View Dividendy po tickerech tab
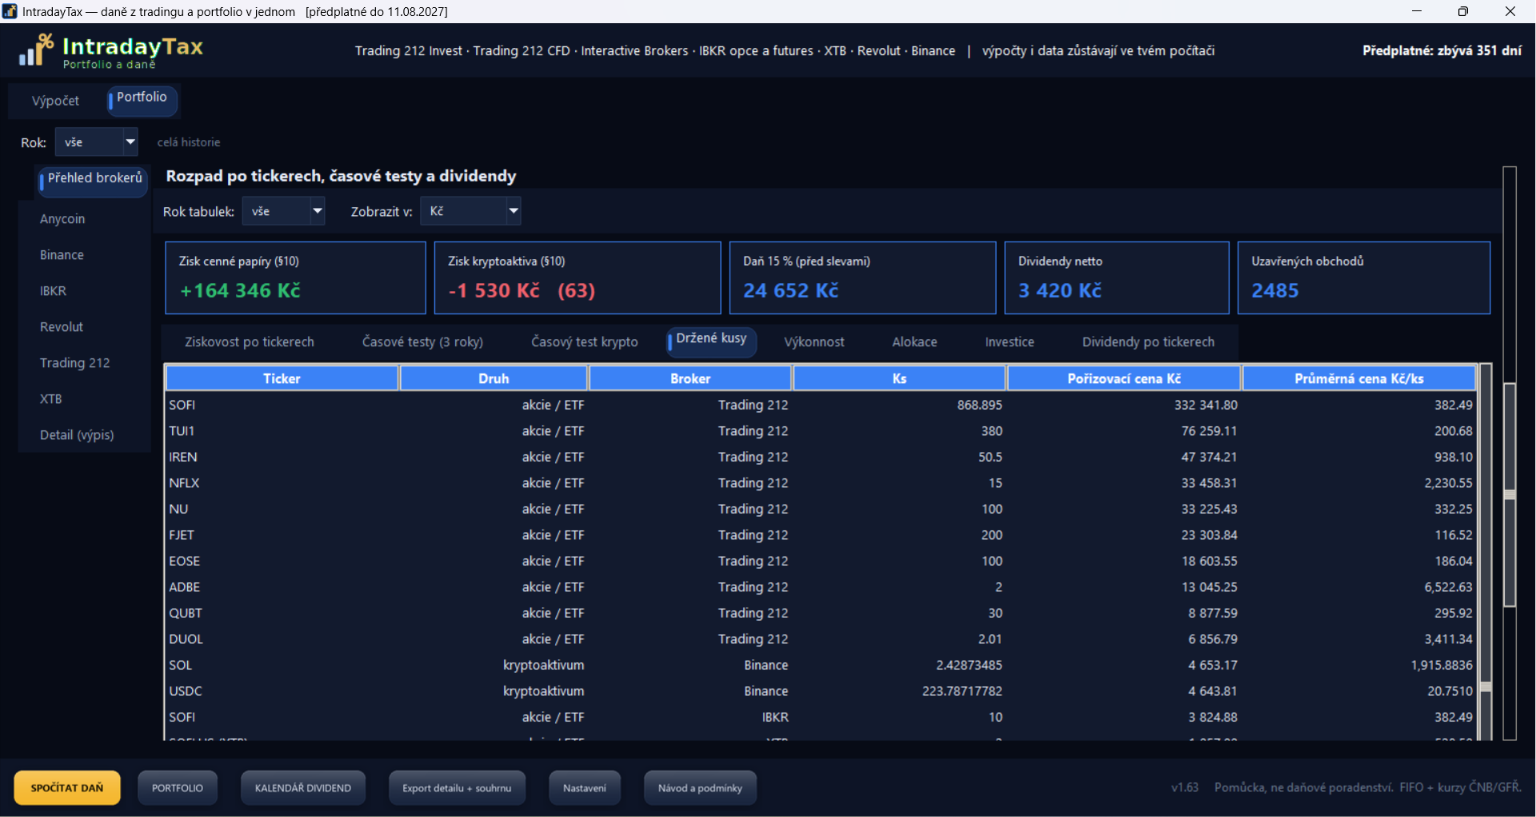Viewport: 1536px width, 817px height. (1148, 342)
